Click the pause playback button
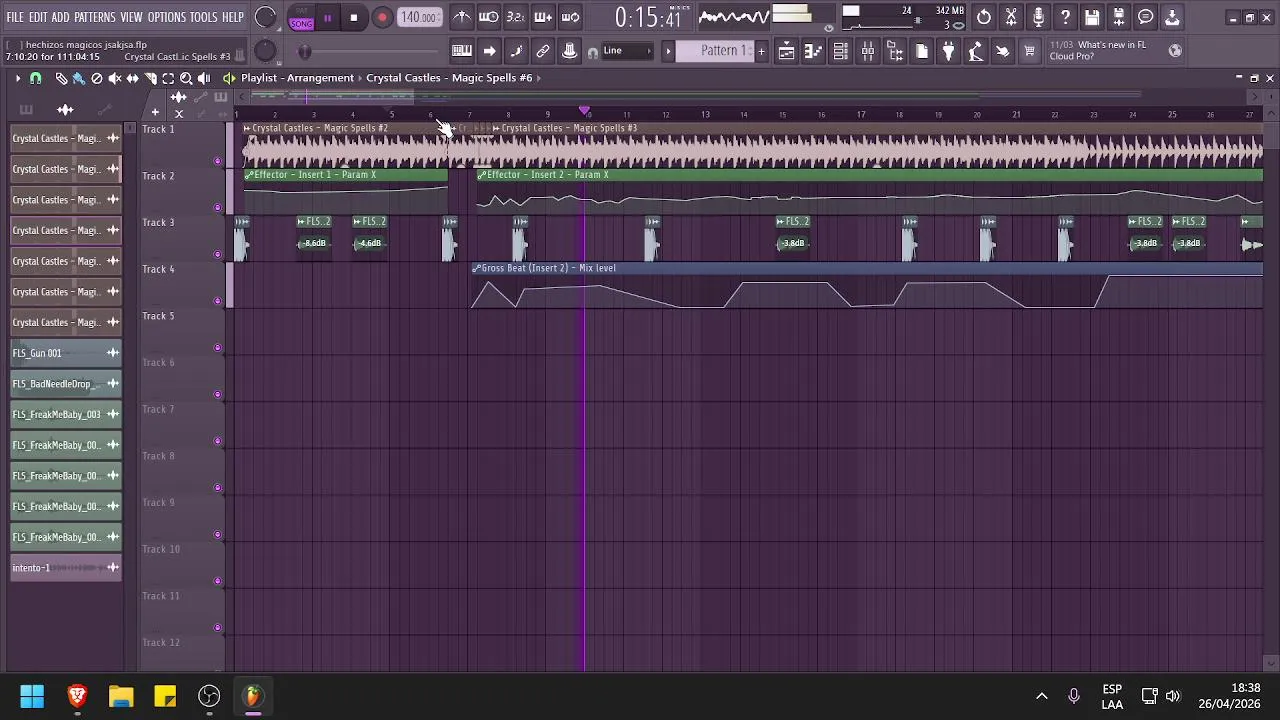 [x=327, y=18]
